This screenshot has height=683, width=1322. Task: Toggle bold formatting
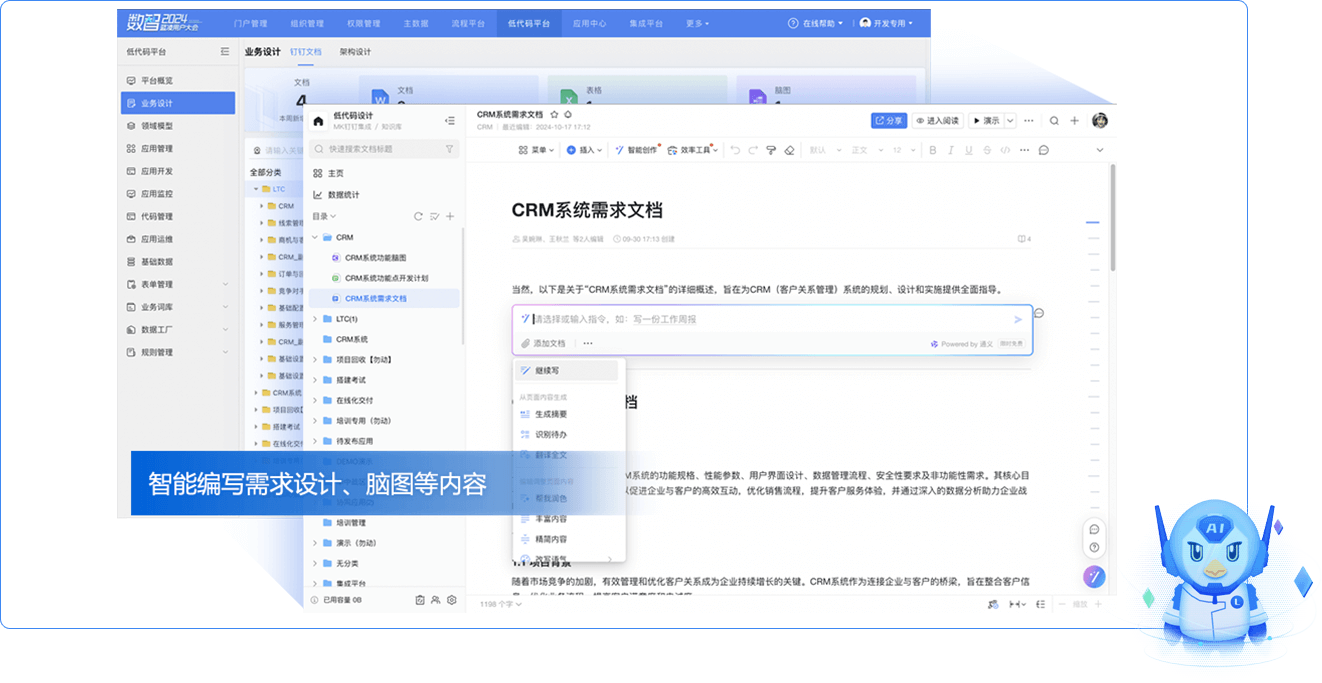click(x=933, y=150)
